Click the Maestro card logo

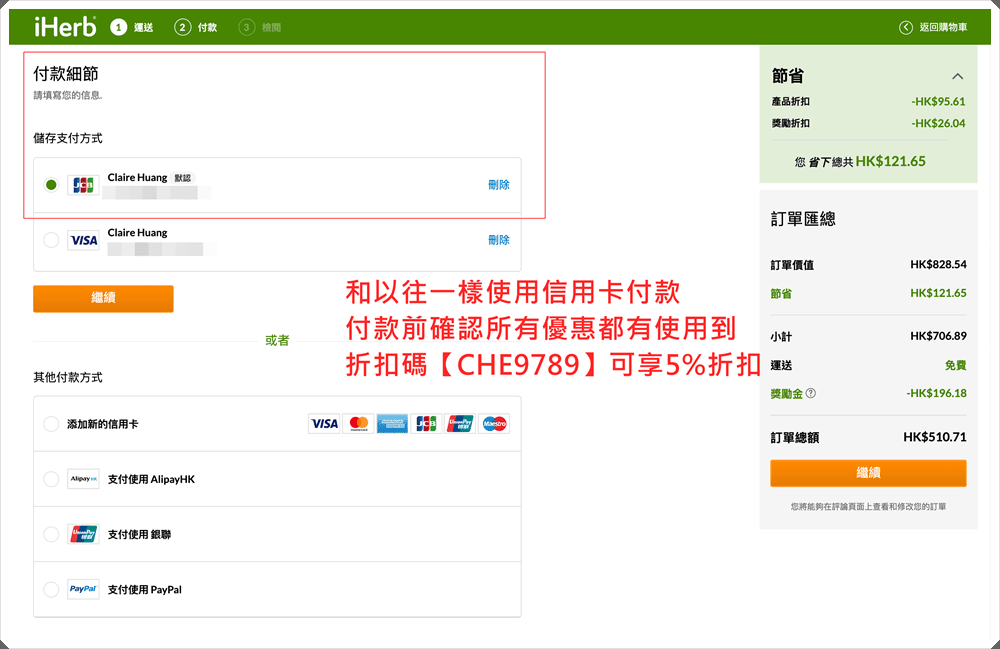(494, 424)
